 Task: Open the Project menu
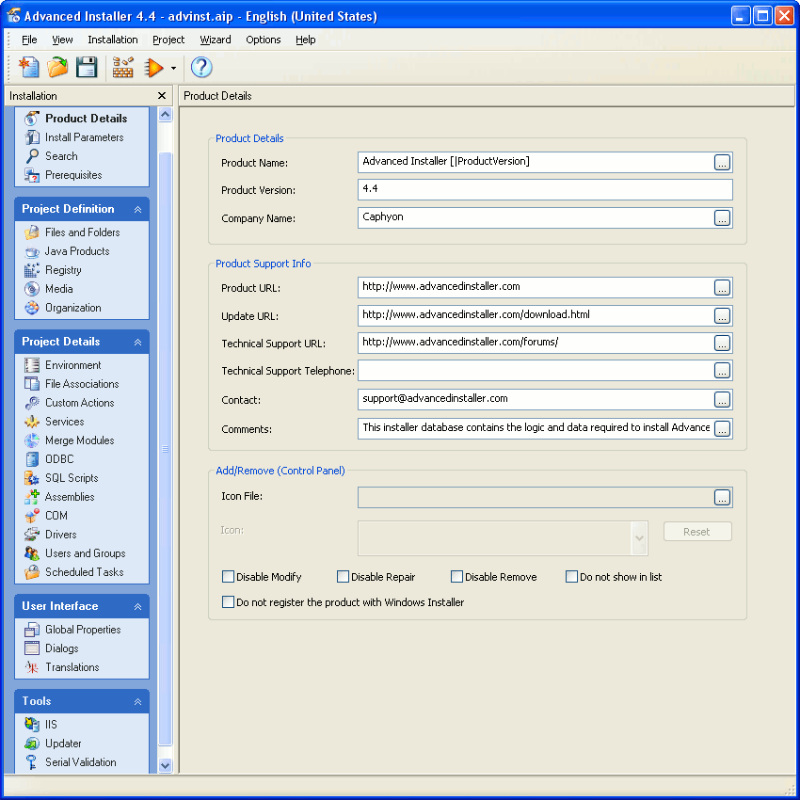(168, 40)
